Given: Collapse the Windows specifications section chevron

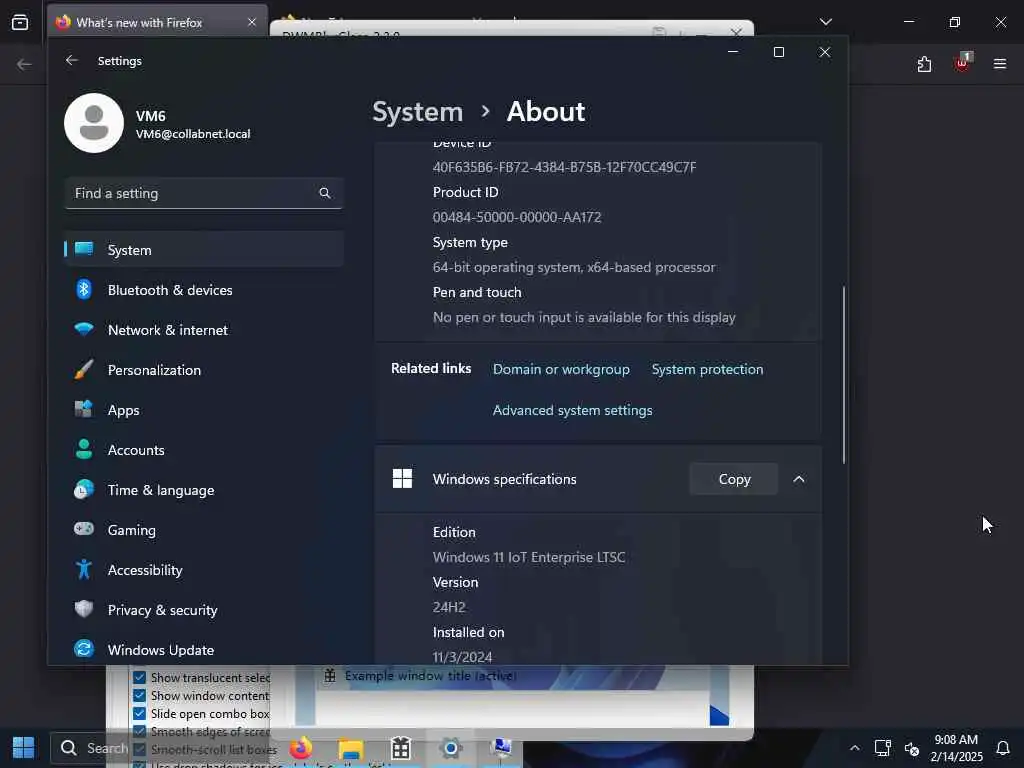Looking at the screenshot, I should [x=799, y=479].
